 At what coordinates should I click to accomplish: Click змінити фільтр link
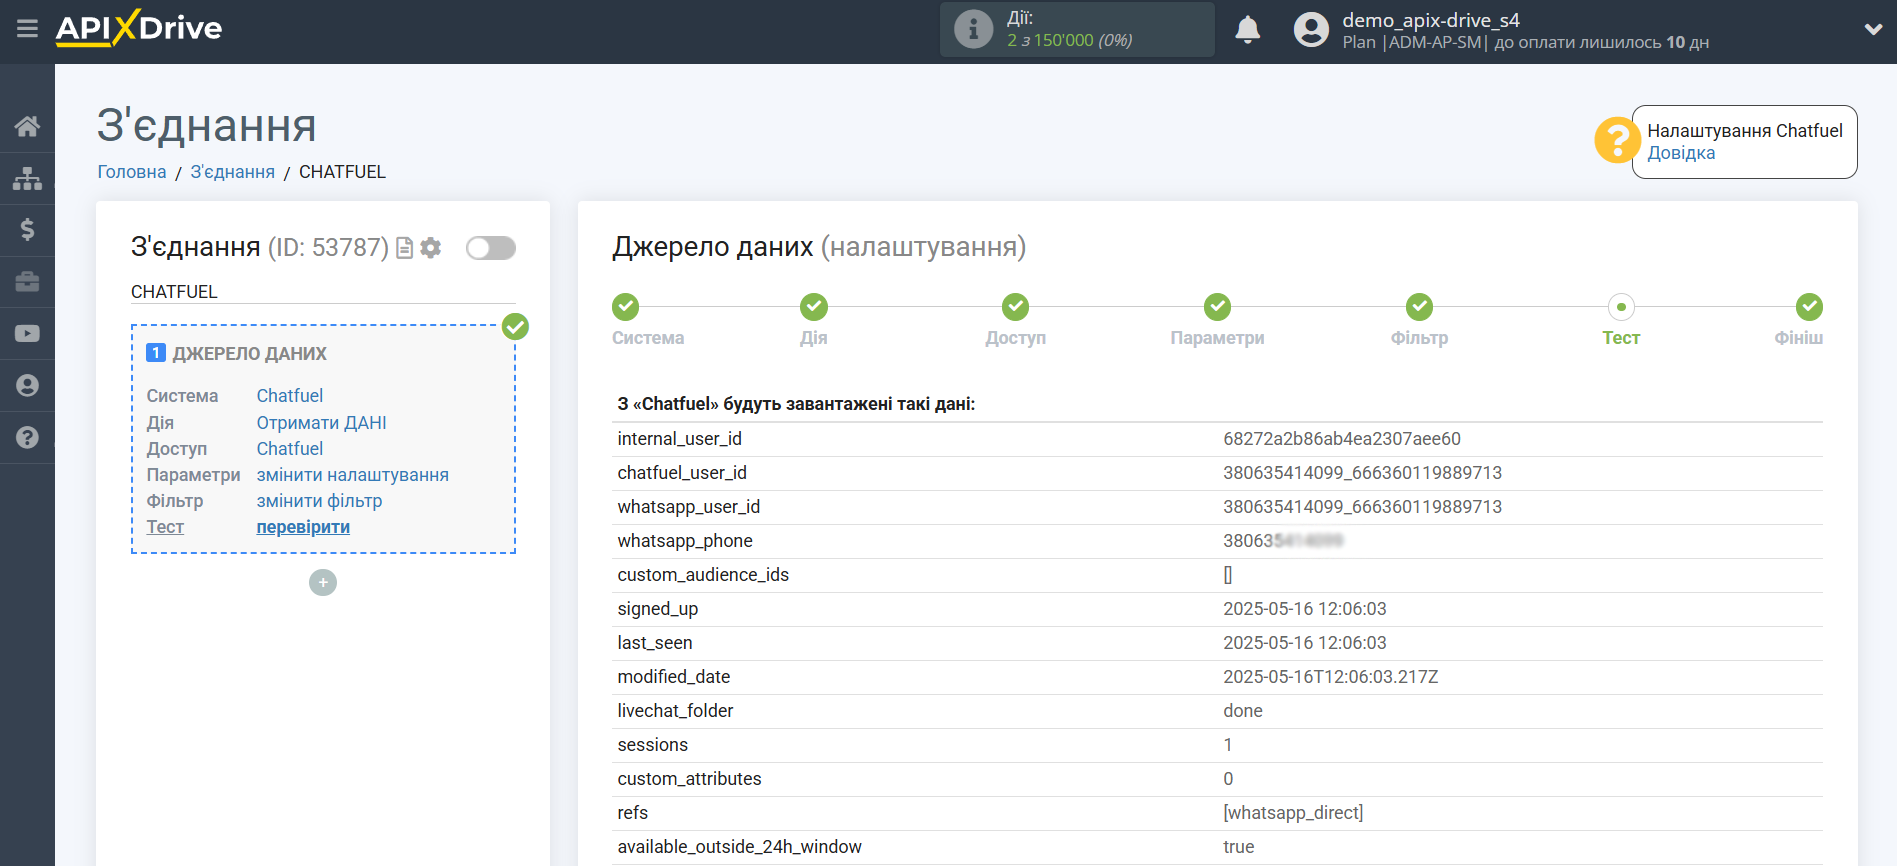[320, 501]
